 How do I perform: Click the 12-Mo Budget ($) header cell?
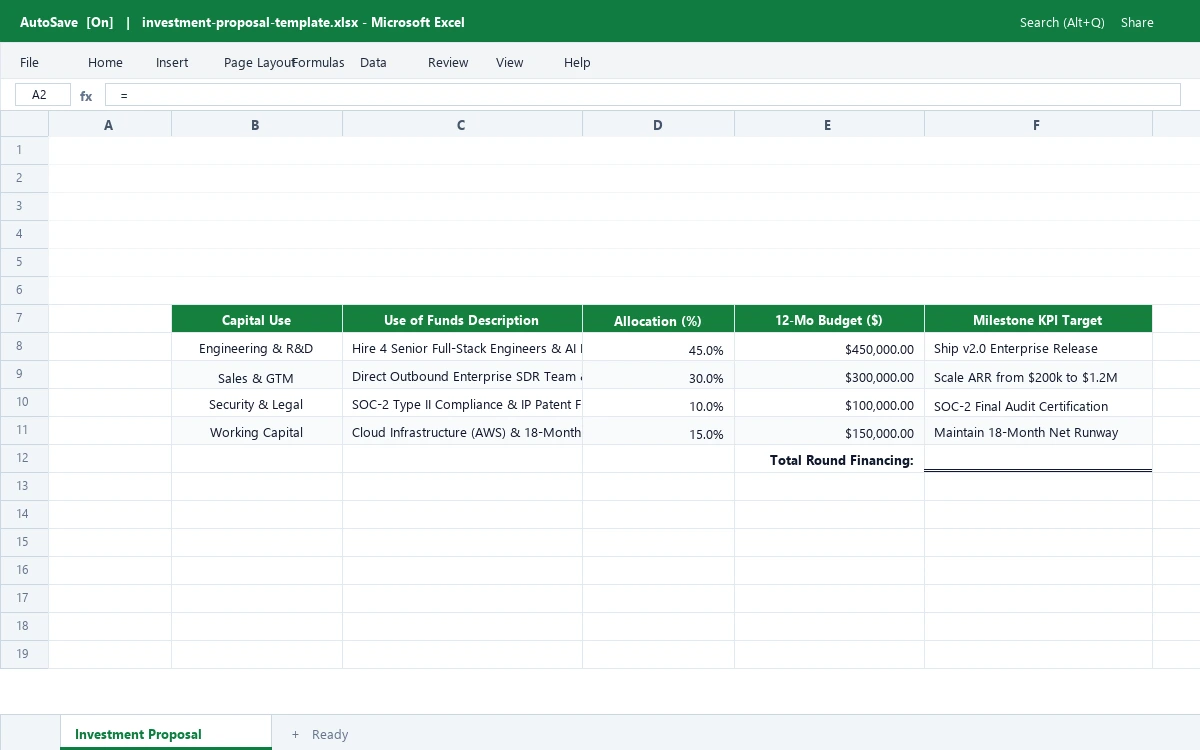829,319
